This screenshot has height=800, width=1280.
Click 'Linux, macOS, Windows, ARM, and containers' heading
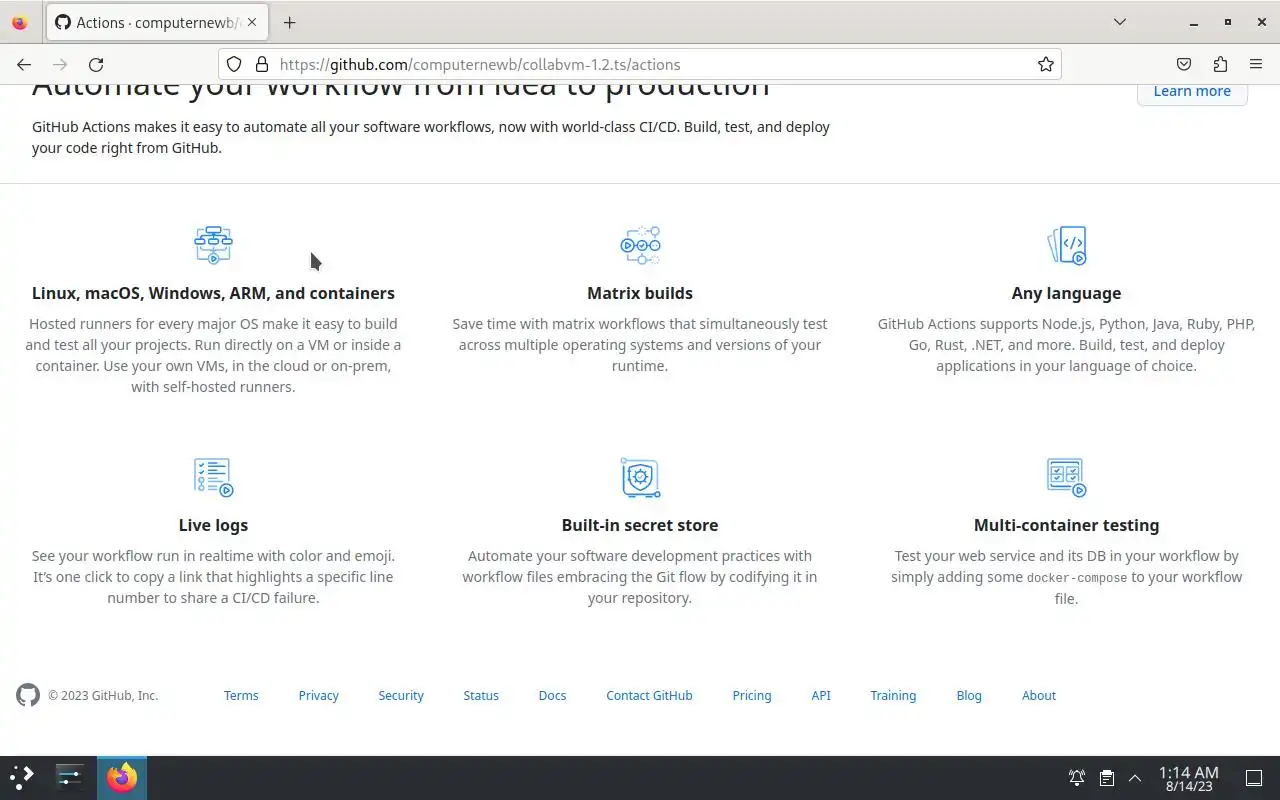click(213, 293)
